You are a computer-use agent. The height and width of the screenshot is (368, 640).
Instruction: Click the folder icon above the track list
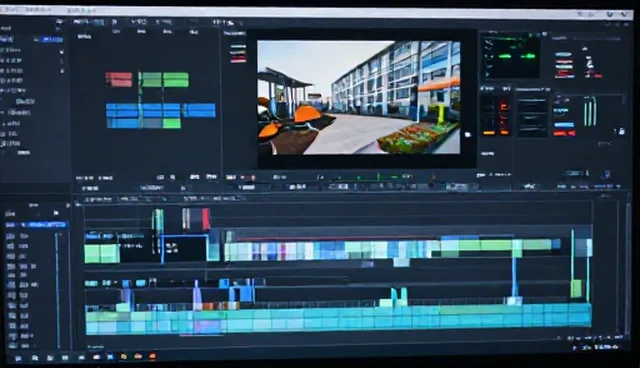coord(56,213)
